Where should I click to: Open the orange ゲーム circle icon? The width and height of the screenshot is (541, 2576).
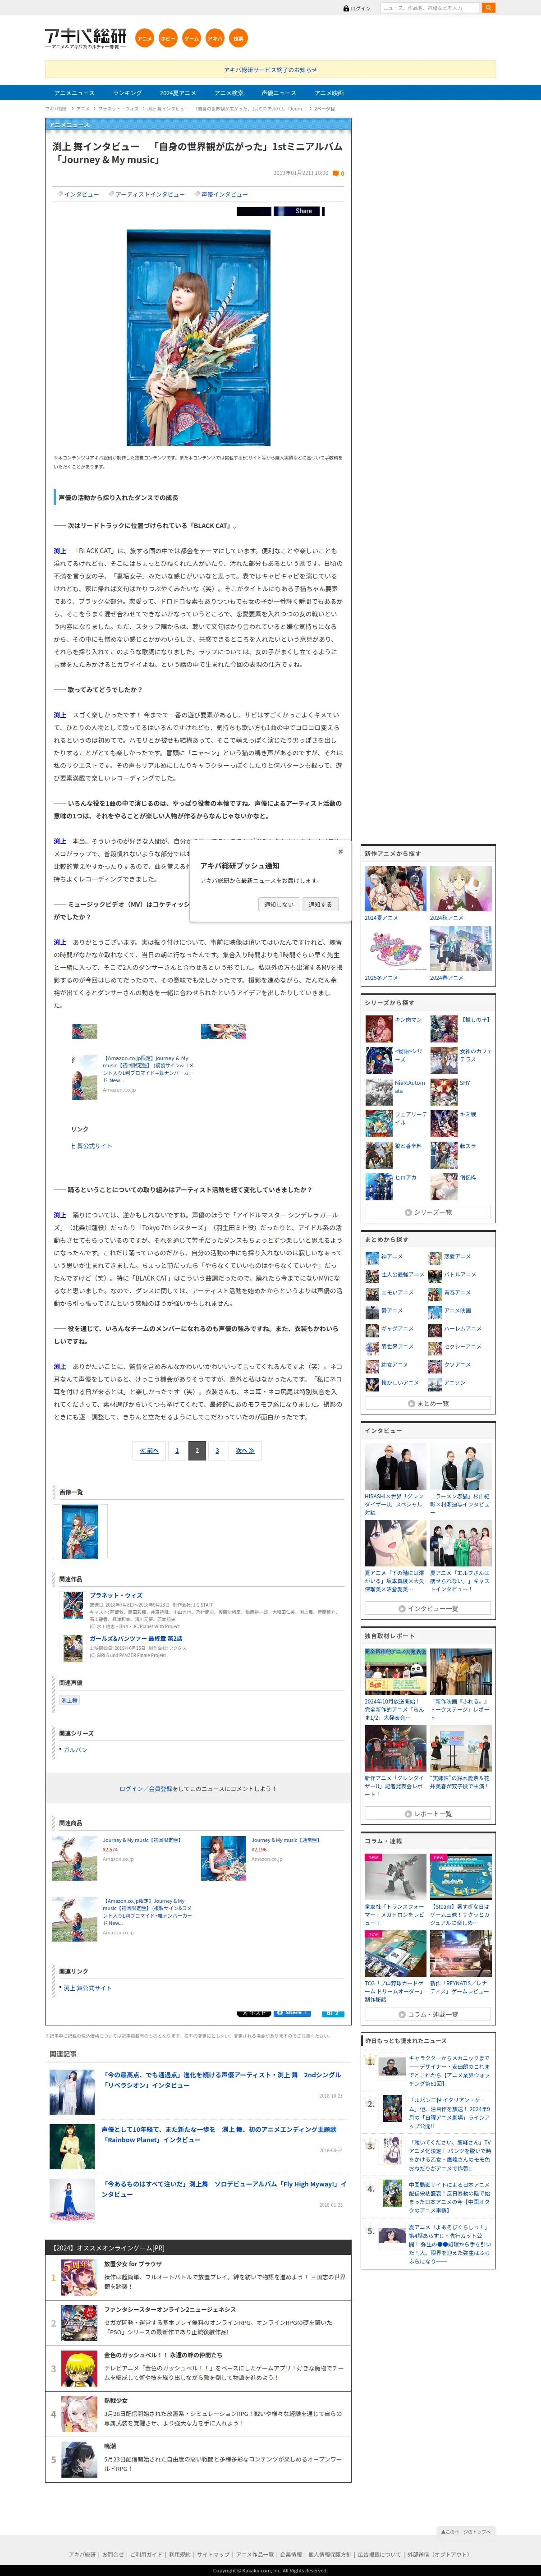coord(191,38)
